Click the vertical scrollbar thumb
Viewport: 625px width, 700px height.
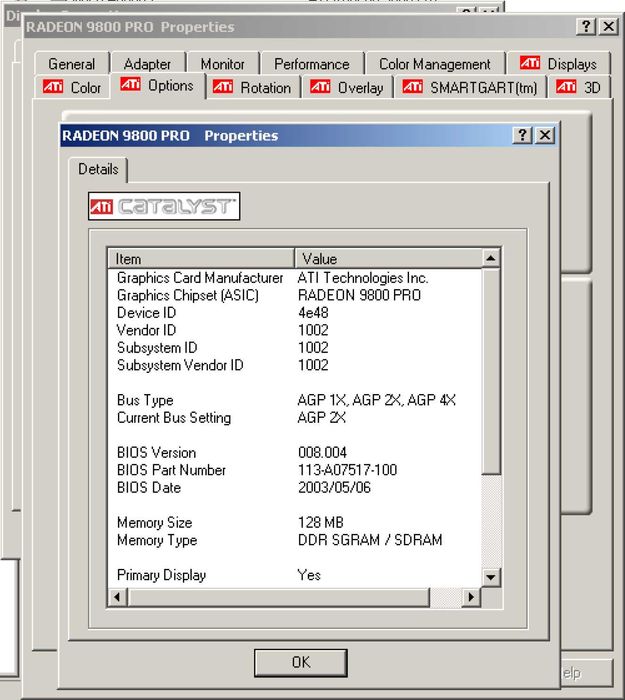[x=491, y=371]
